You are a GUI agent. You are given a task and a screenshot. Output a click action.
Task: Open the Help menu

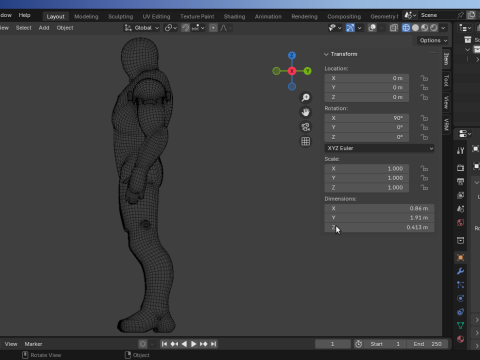pos(24,15)
